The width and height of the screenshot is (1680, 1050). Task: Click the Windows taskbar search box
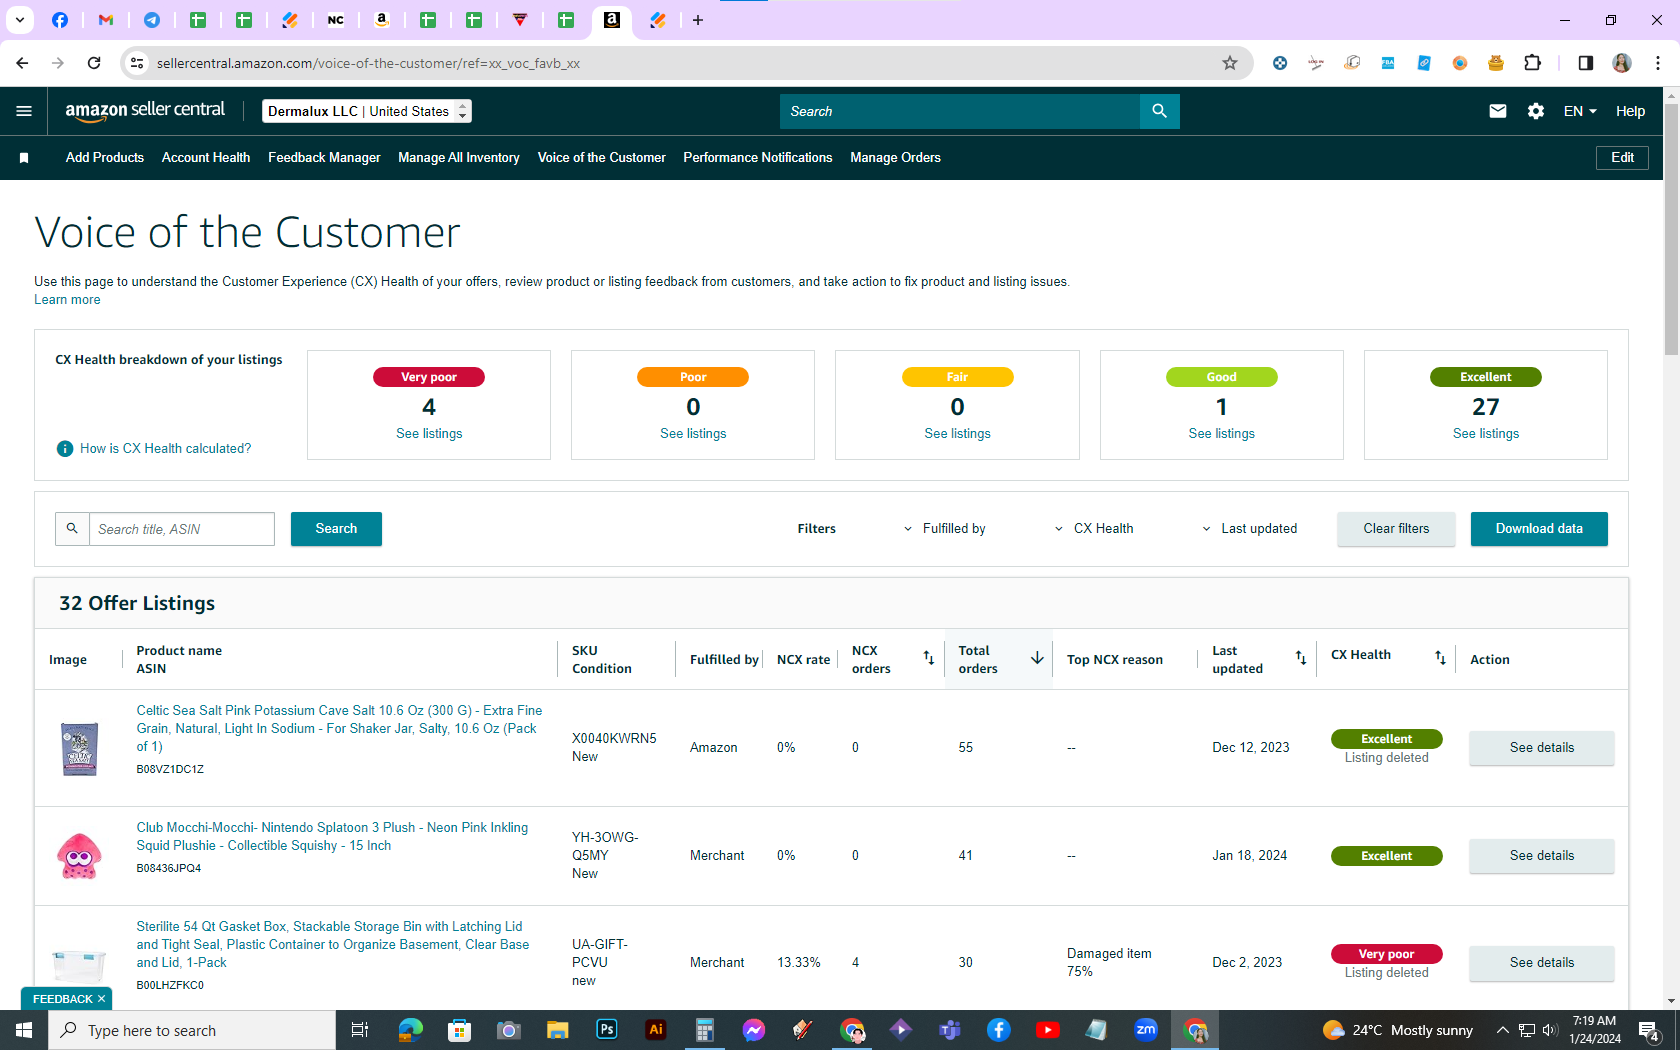[192, 1030]
